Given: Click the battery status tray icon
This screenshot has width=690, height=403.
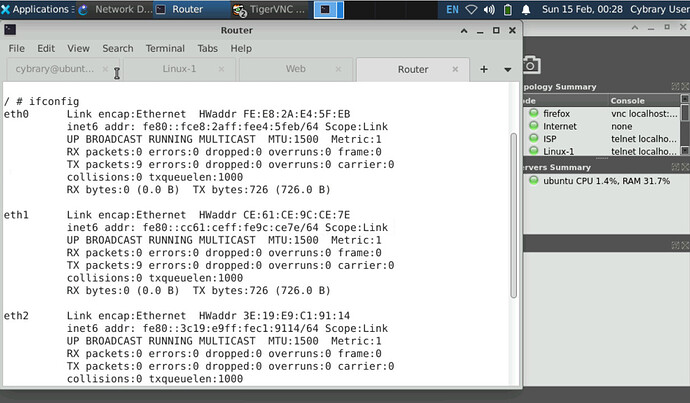Looking at the screenshot, I should pos(507,9).
